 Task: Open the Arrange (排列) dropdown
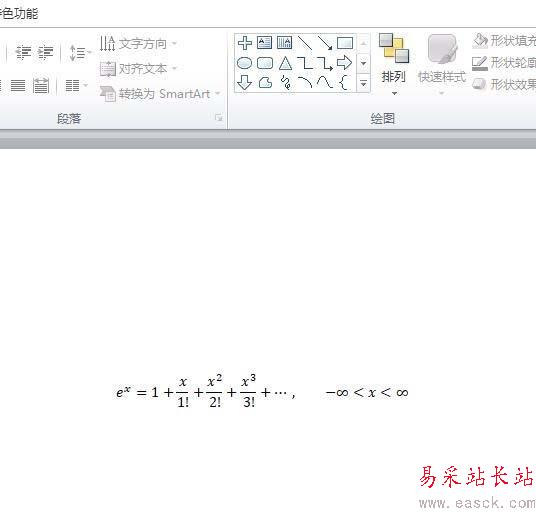click(x=393, y=64)
